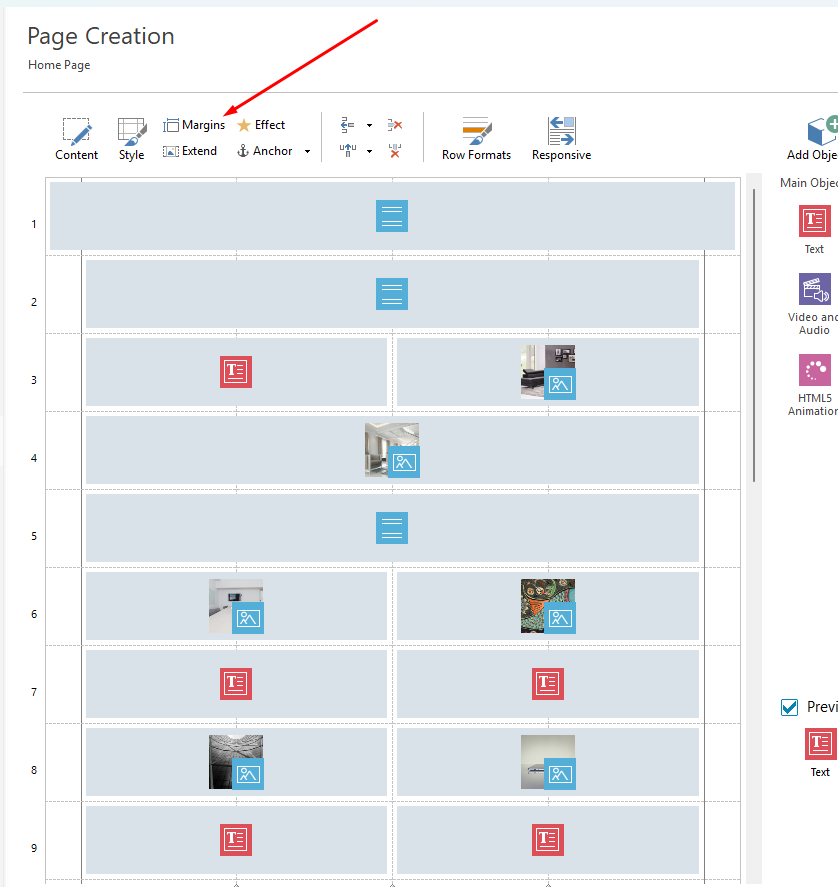
Task: Click the Responsive toolbar icon
Action: (x=561, y=138)
